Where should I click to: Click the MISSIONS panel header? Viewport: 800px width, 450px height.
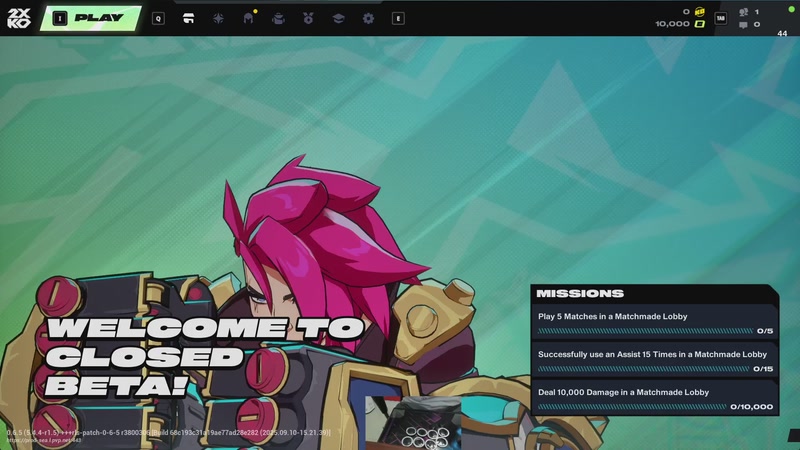click(x=655, y=293)
